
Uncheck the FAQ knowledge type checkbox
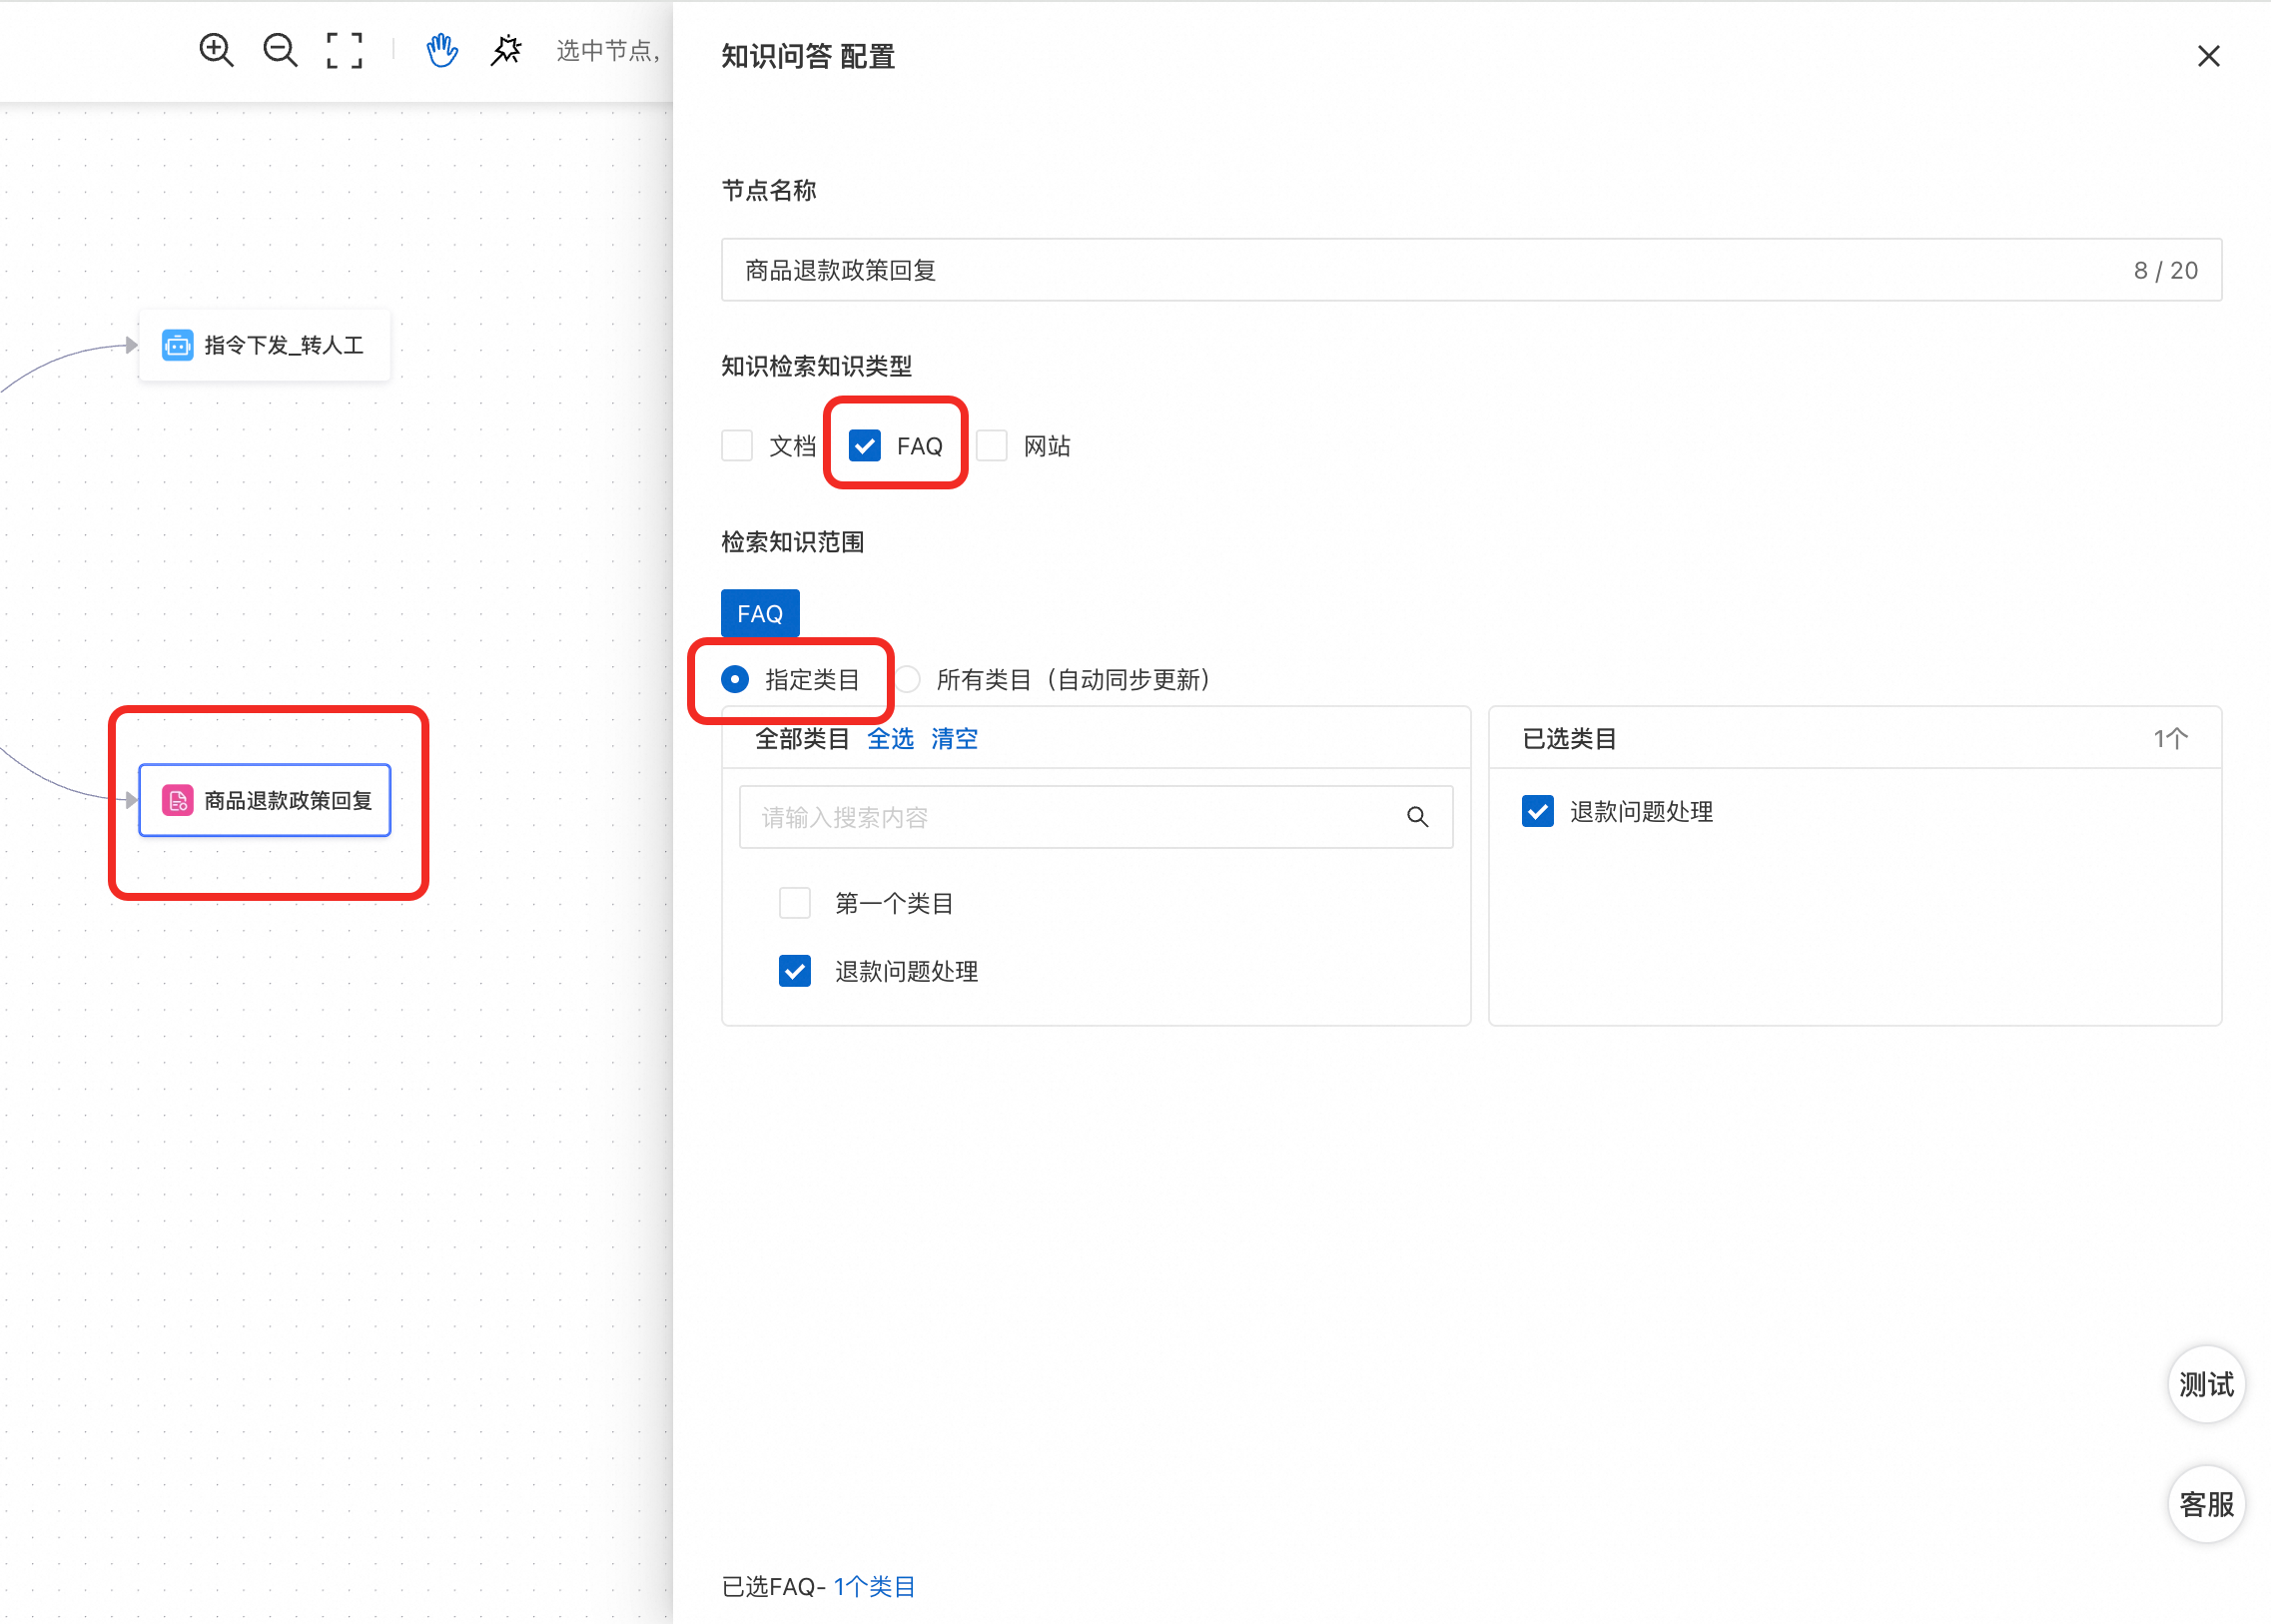(x=864, y=446)
